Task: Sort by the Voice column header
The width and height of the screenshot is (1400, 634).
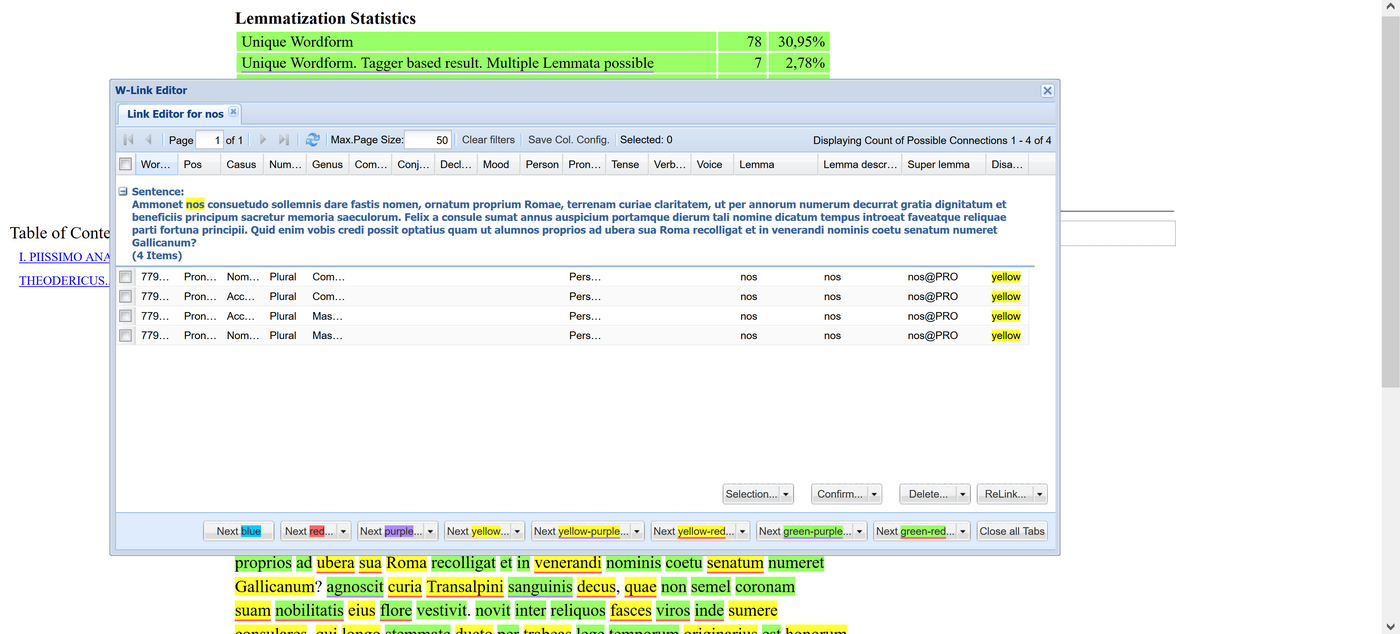Action: (x=710, y=164)
